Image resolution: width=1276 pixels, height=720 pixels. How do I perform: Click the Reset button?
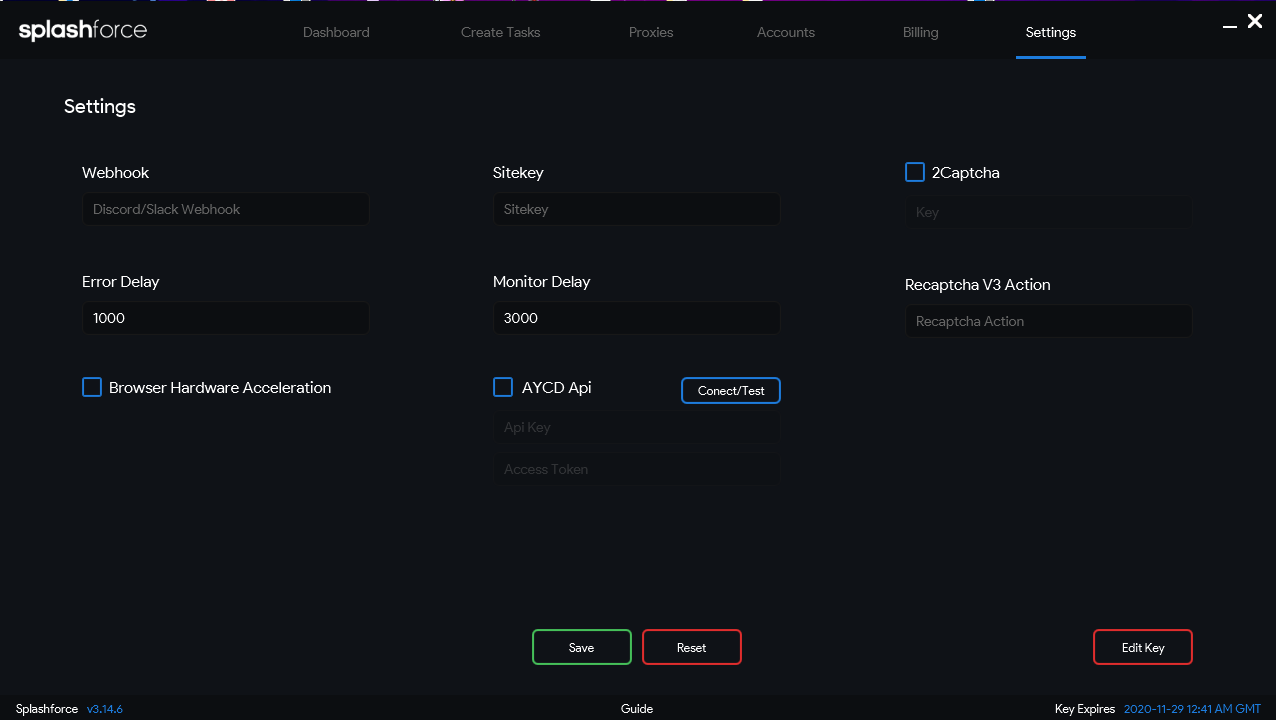[x=691, y=647]
